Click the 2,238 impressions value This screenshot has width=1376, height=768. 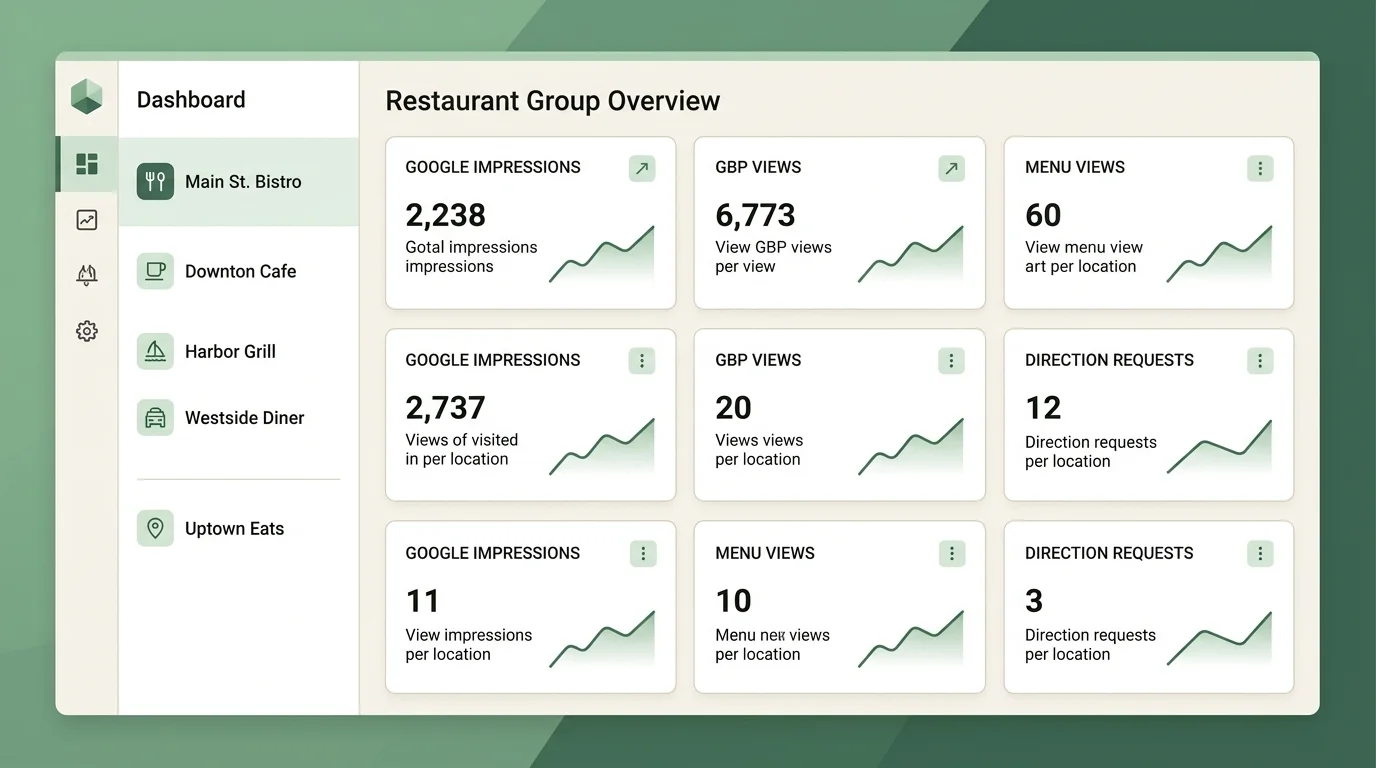(x=445, y=215)
